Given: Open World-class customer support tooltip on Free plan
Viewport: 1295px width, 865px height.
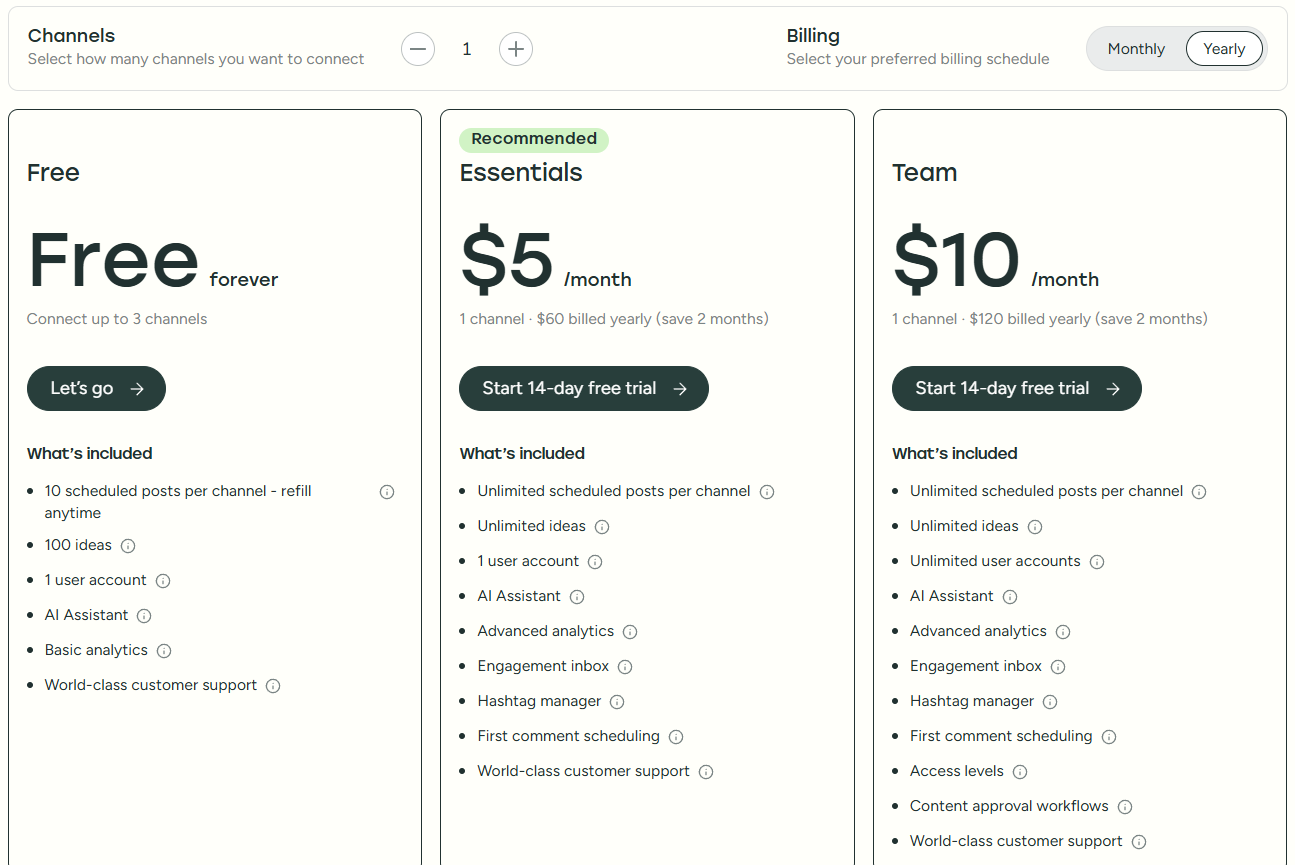Looking at the screenshot, I should pyautogui.click(x=273, y=685).
